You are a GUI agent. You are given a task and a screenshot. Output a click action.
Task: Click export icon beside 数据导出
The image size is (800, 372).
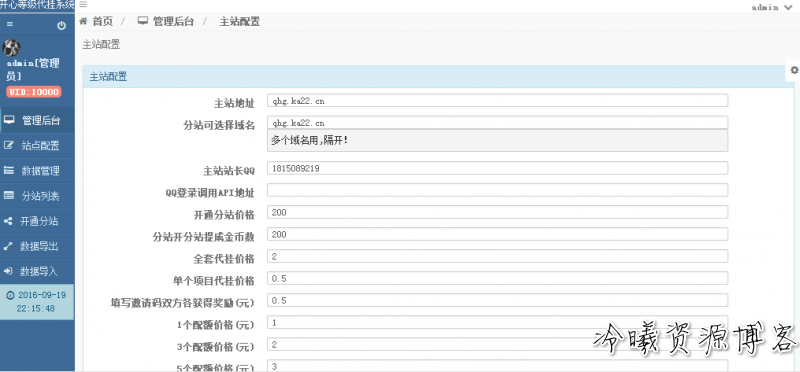coord(8,246)
